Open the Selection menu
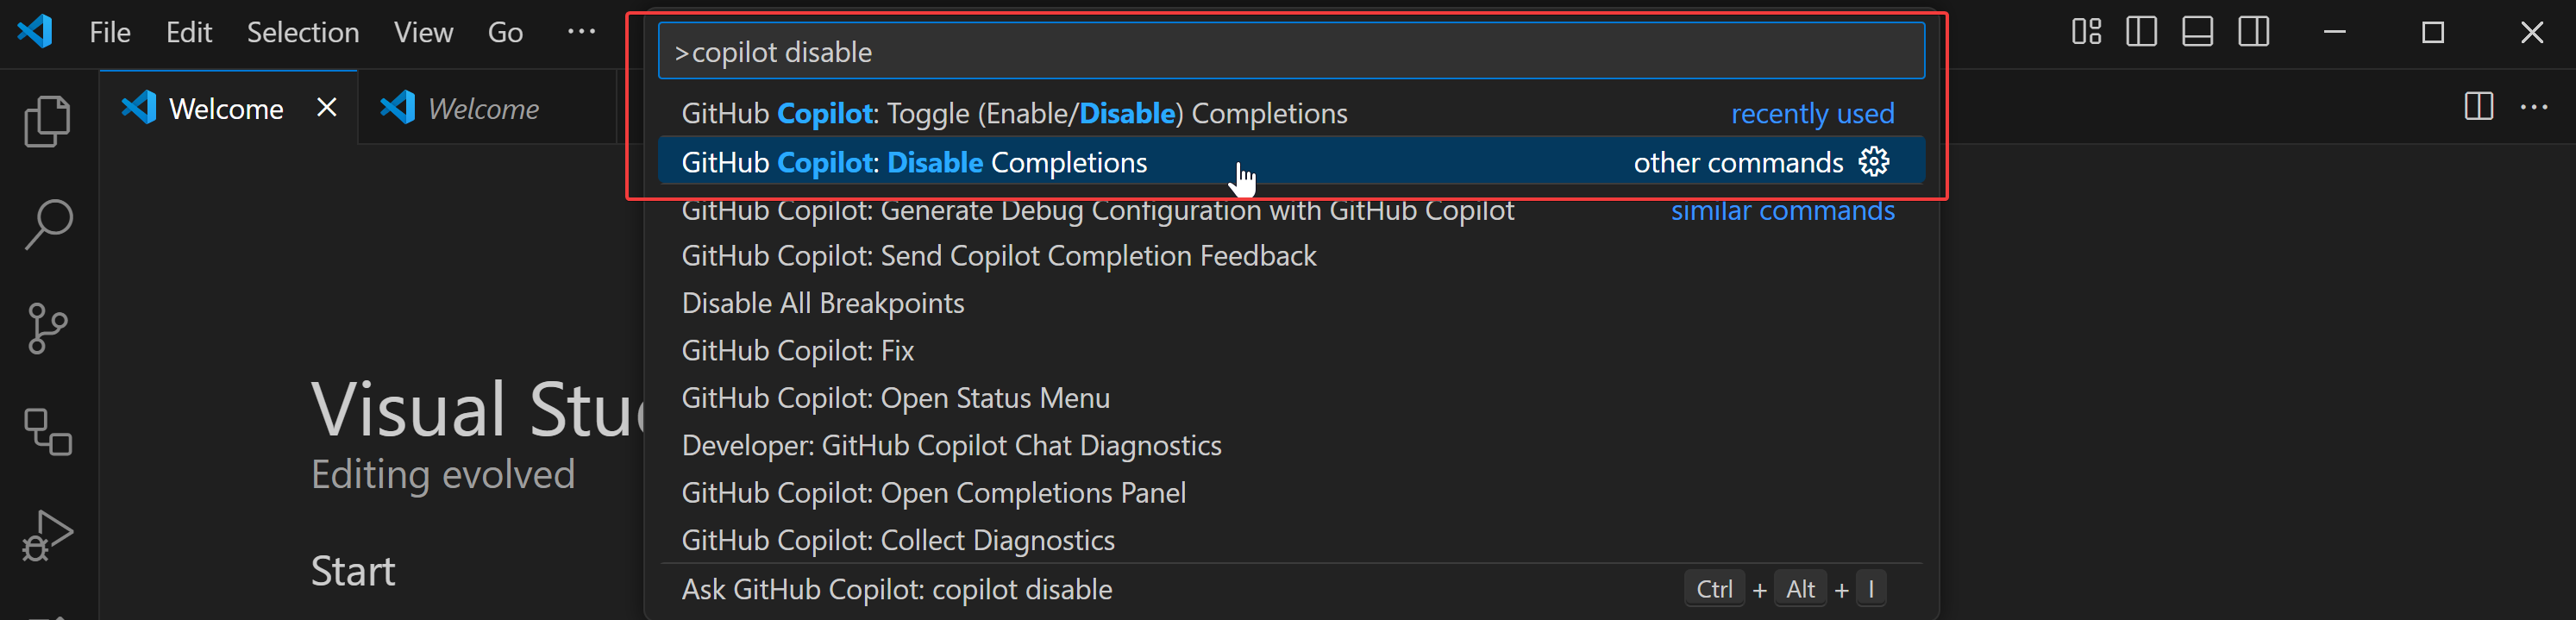 click(302, 33)
